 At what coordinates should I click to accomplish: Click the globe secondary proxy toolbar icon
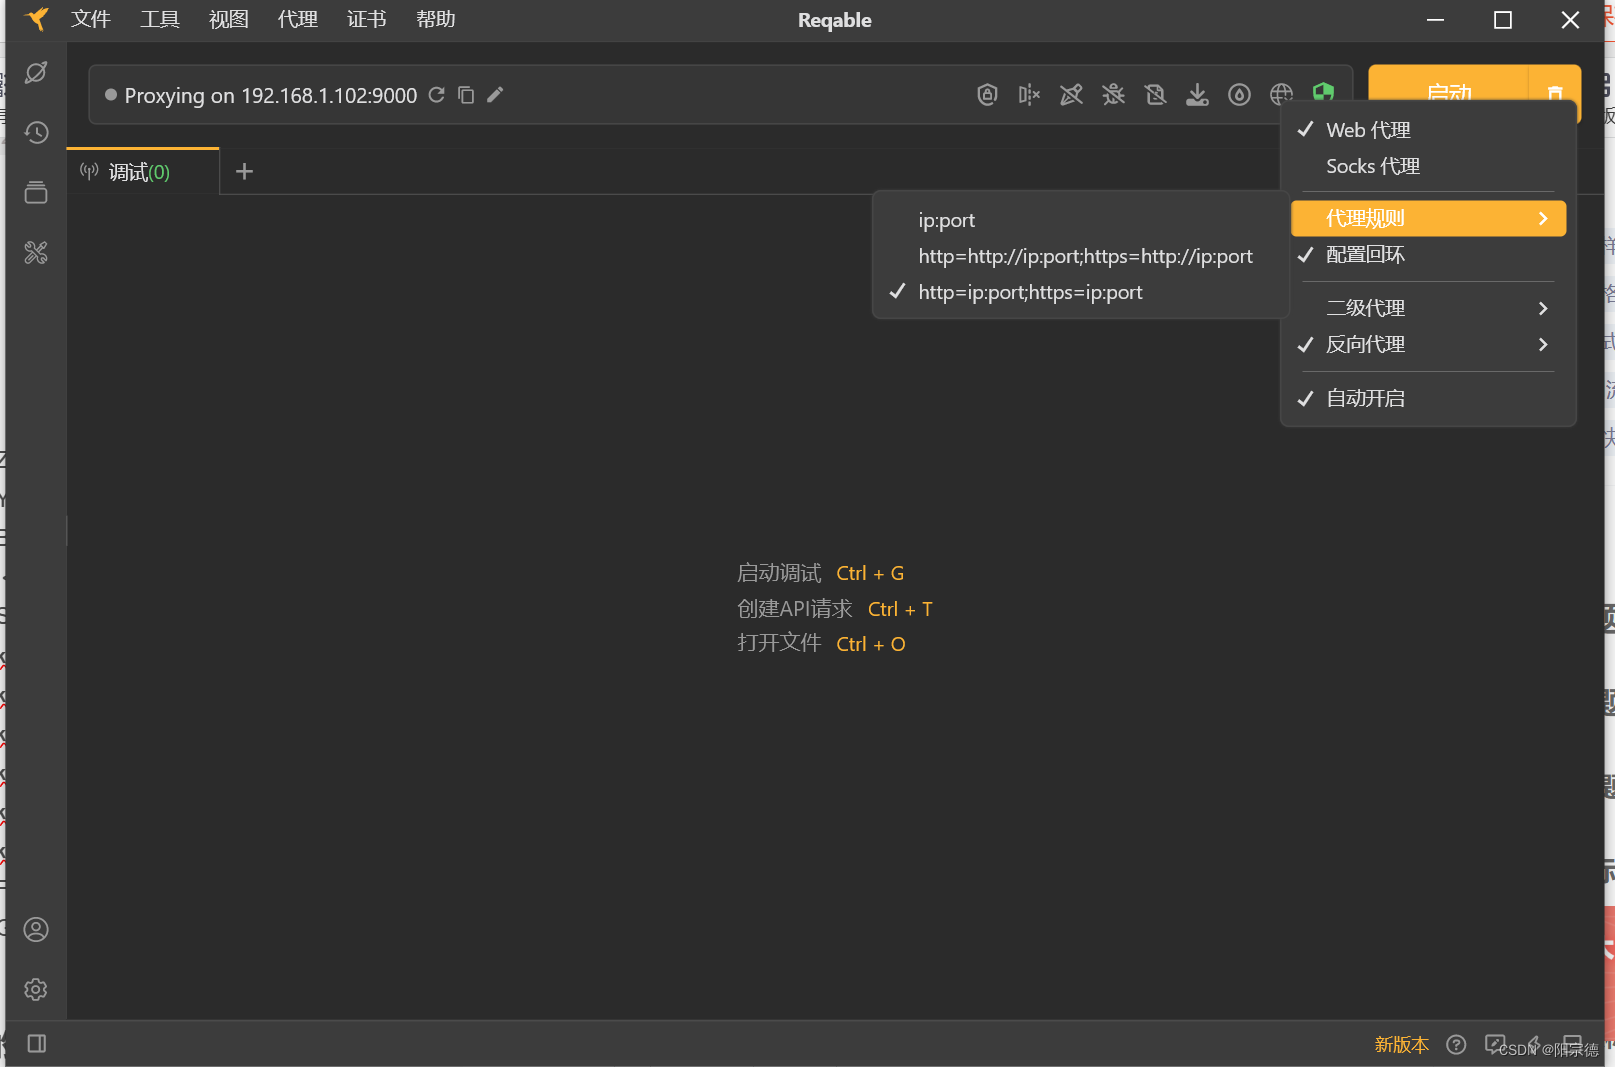coord(1281,95)
